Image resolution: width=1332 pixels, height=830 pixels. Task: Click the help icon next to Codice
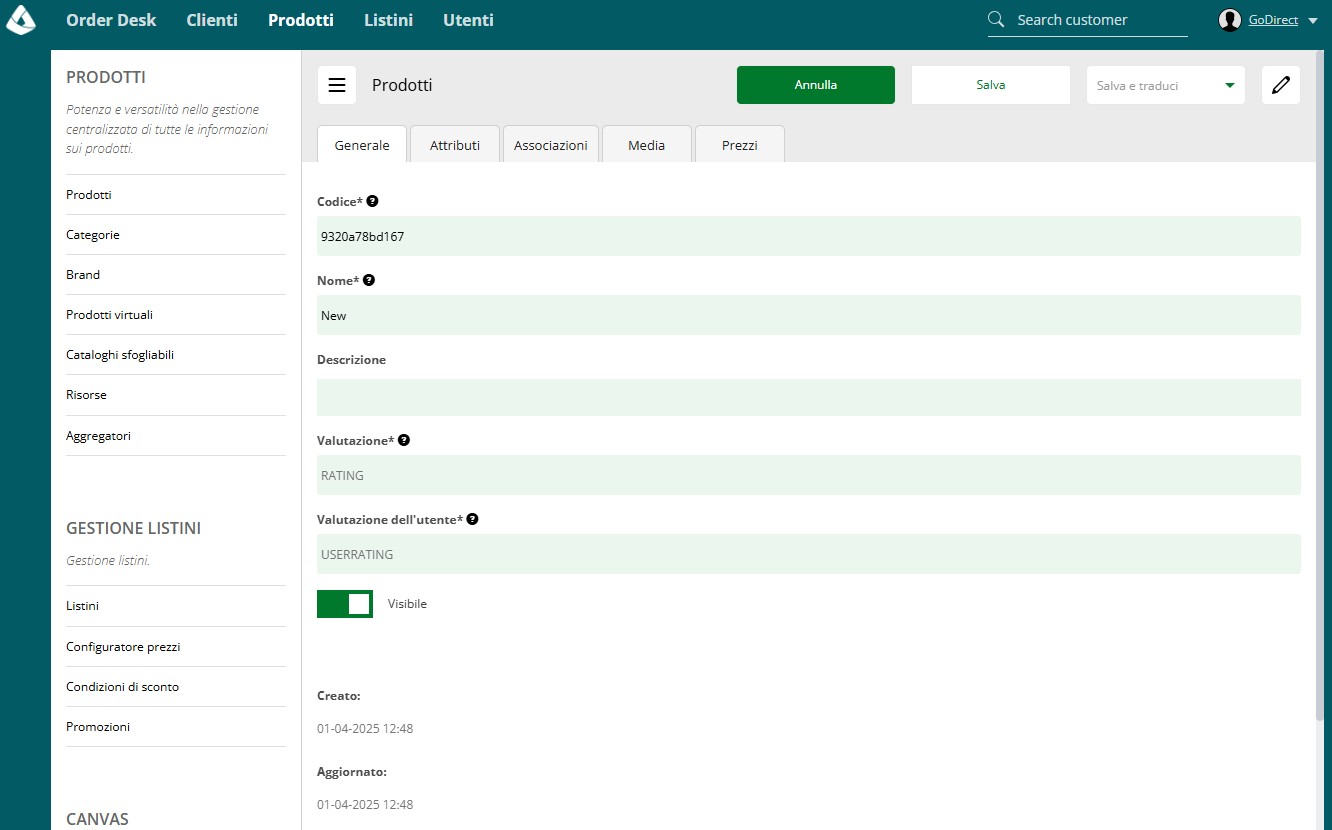pos(372,201)
